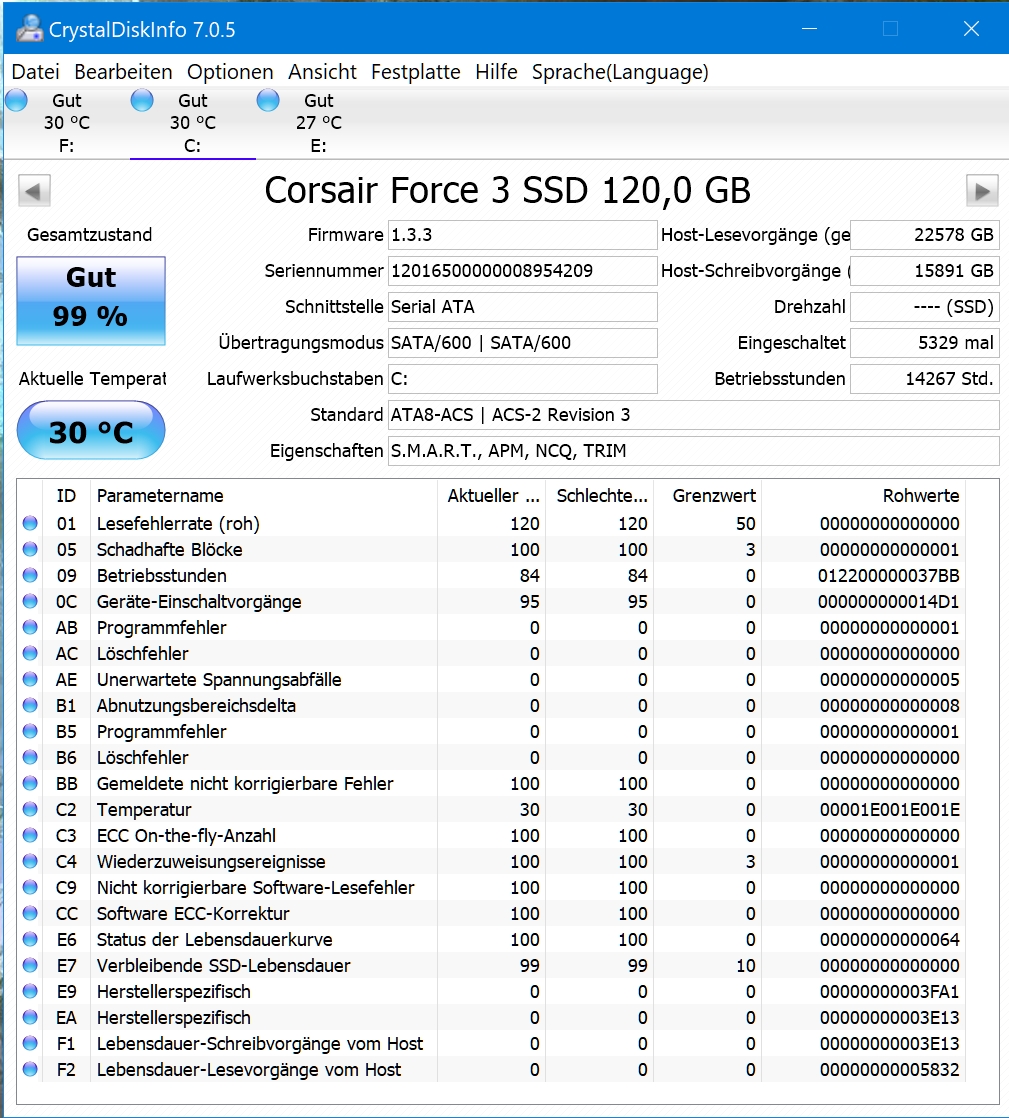Open the Ansicht menu
Viewport: 1009px width, 1118px height.
coord(322,72)
